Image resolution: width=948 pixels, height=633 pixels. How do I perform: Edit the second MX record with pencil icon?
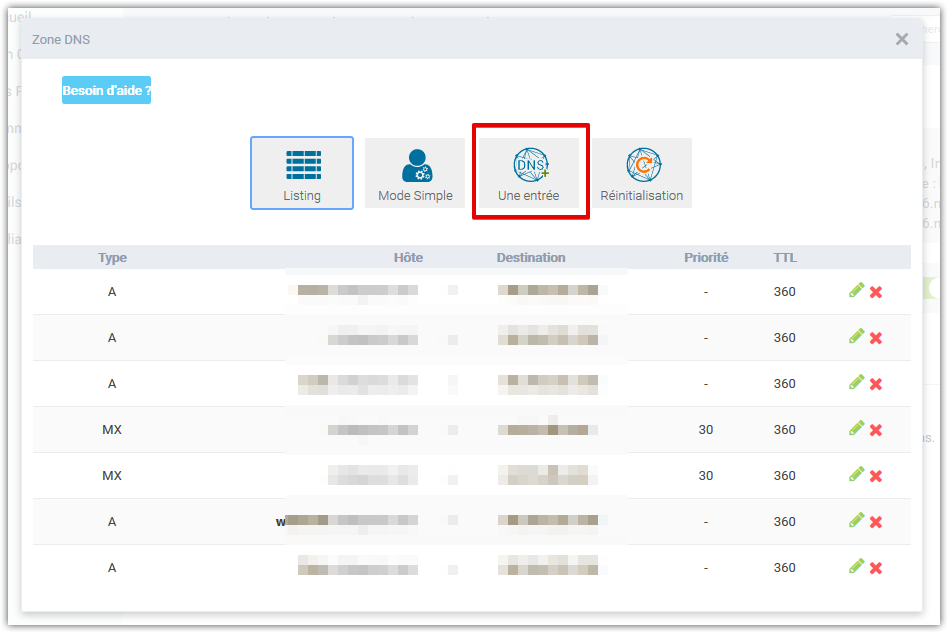click(x=856, y=475)
